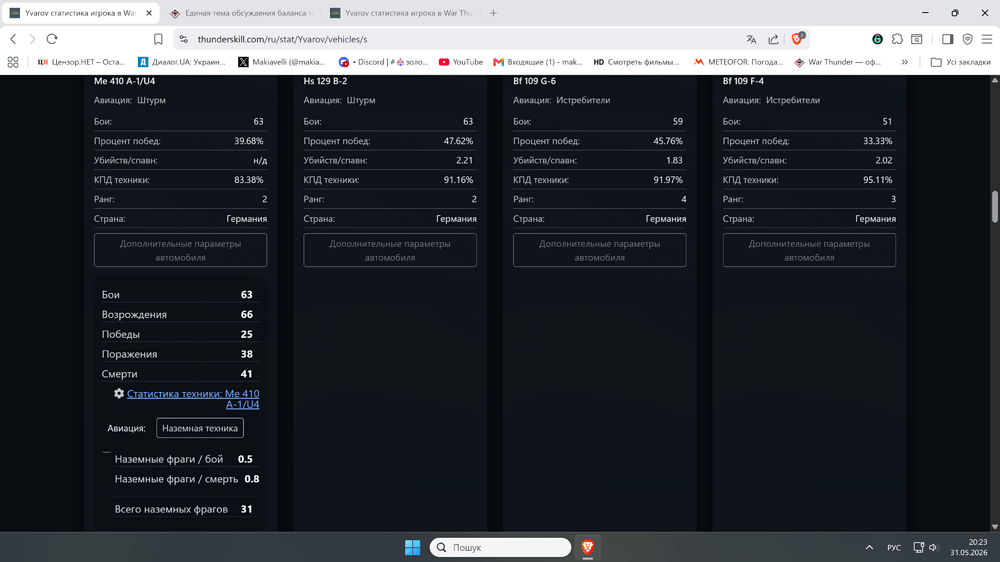The width and height of the screenshot is (1000, 562).
Task: Open Статистика техники: Me 410 A-1/U4 link
Action: (193, 399)
